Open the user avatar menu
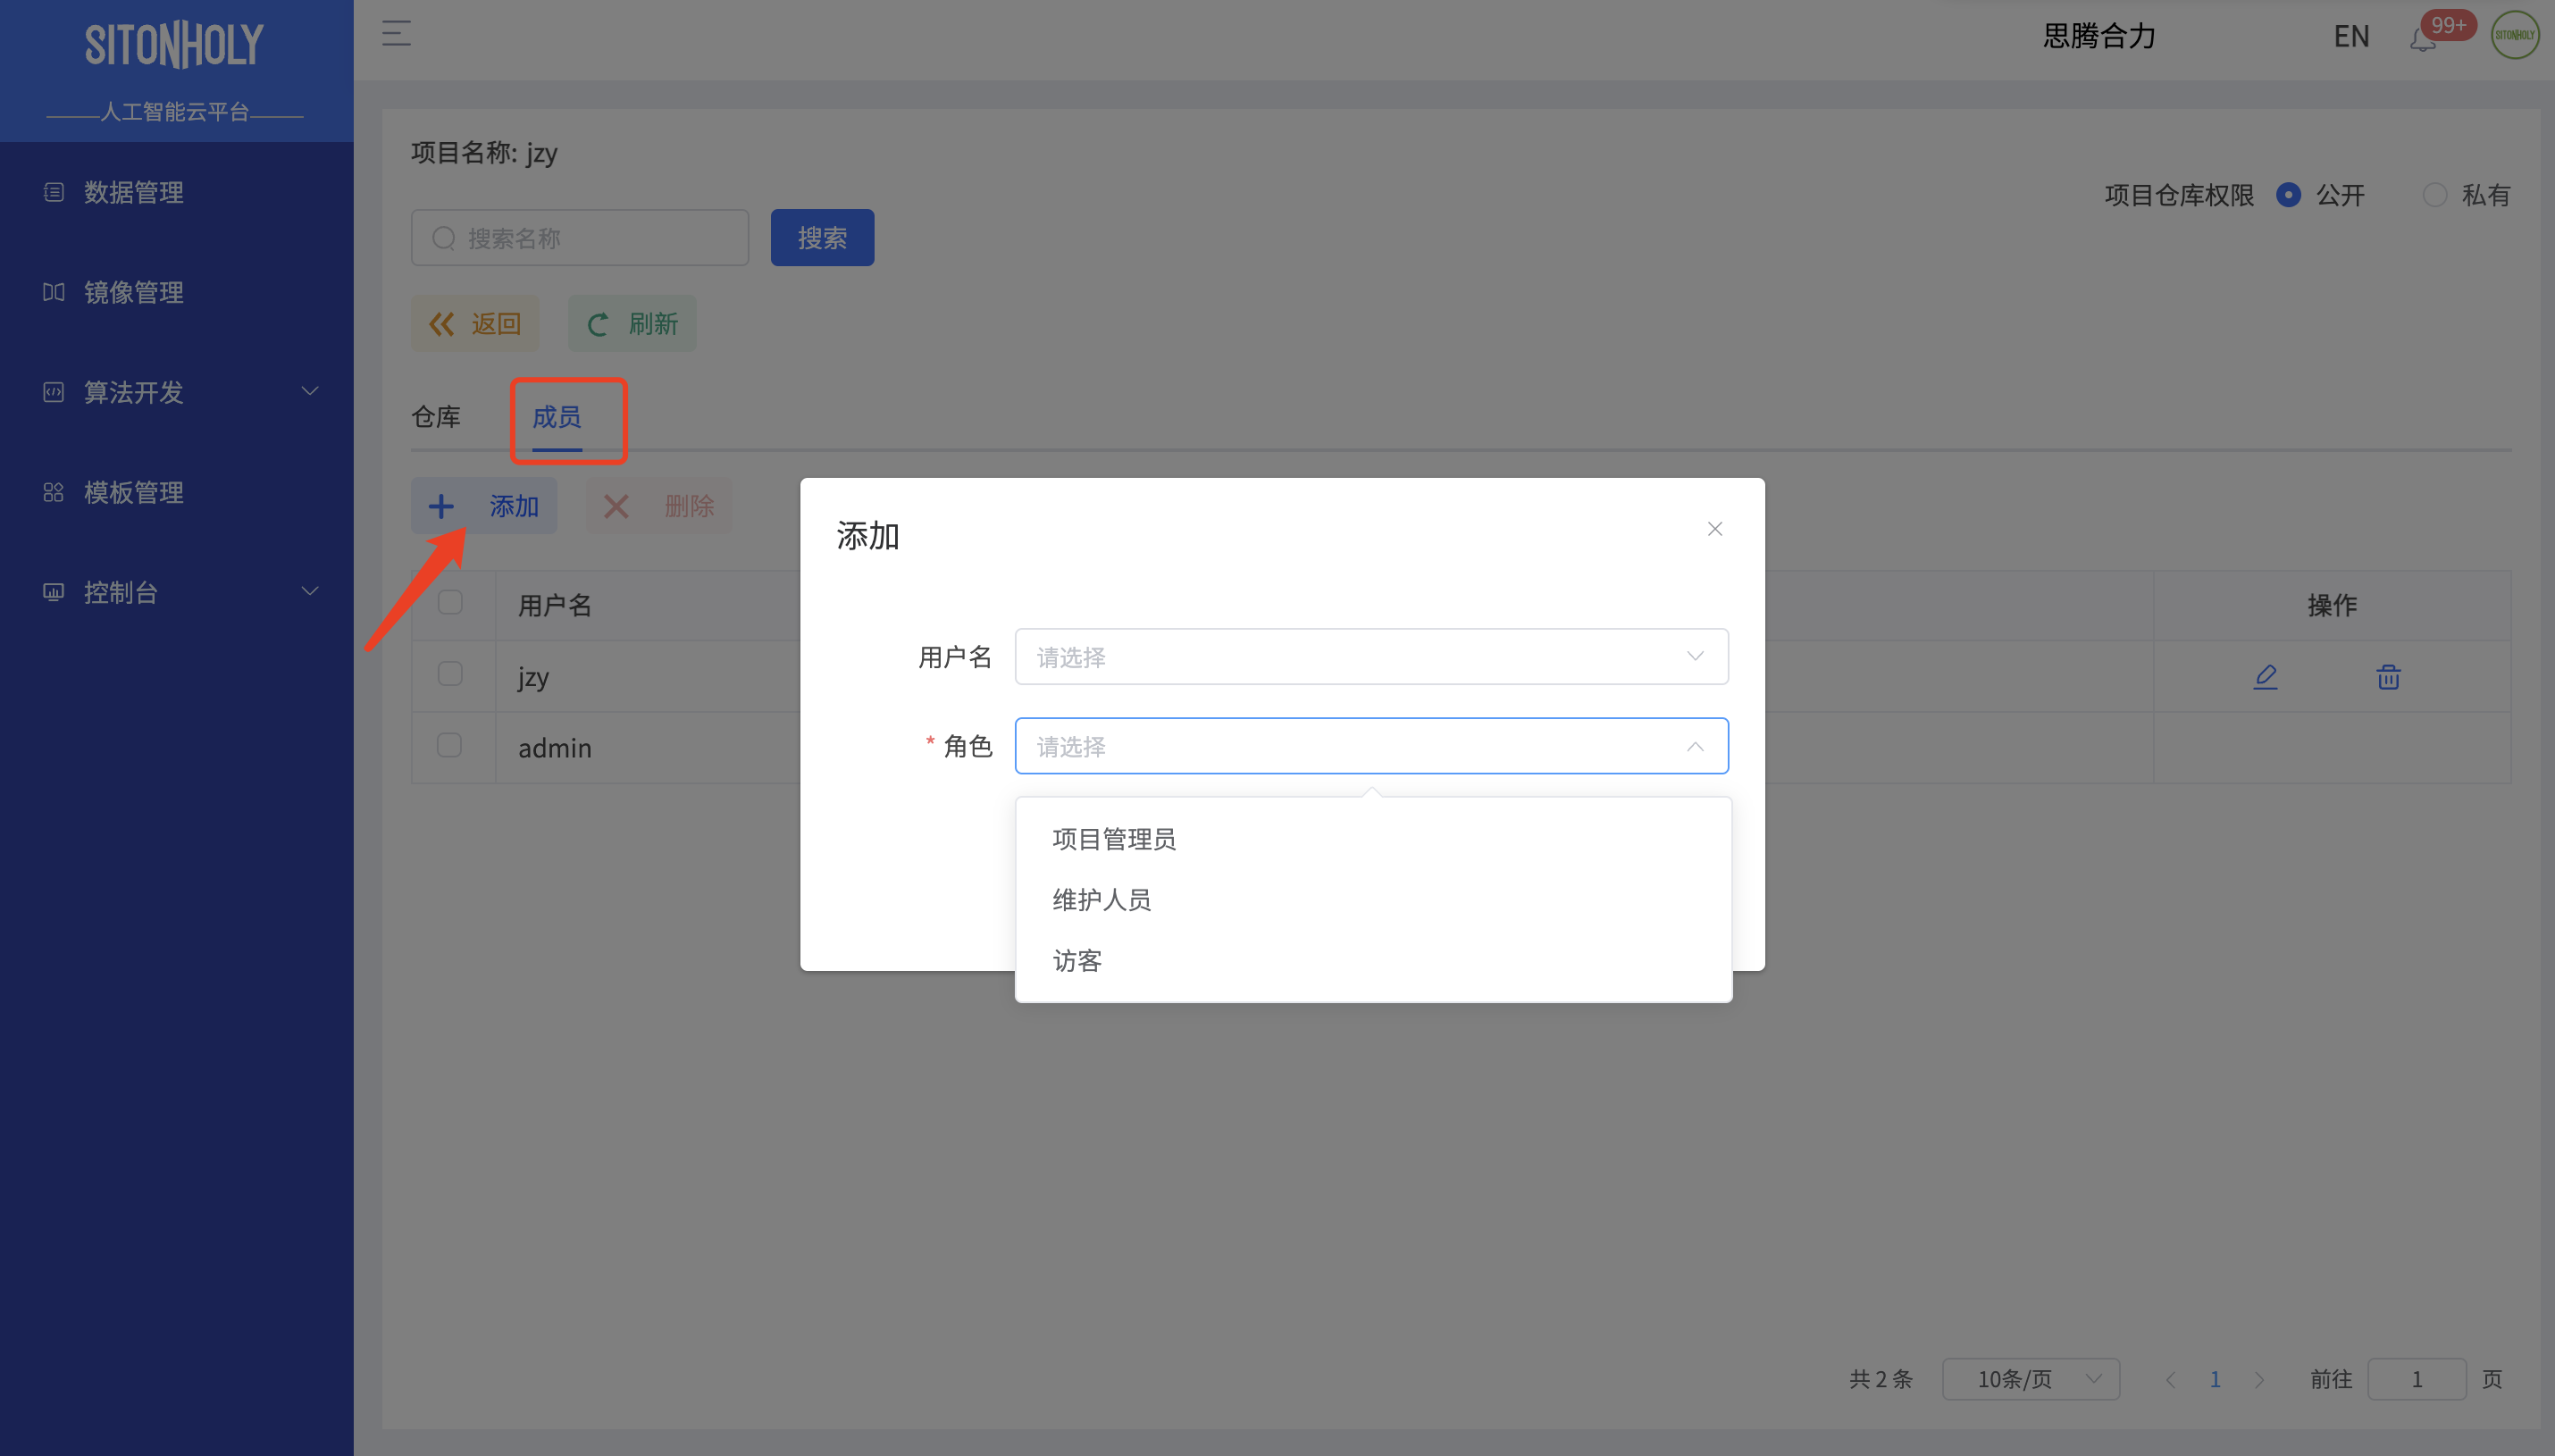Screen dimensions: 2555x1456 2514,35
